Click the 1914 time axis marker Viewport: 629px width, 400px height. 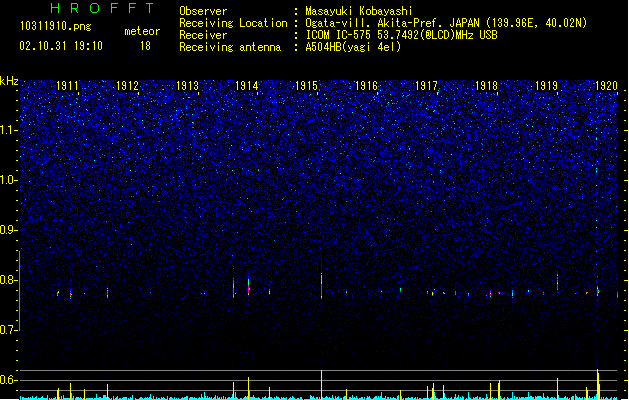pyautogui.click(x=246, y=86)
